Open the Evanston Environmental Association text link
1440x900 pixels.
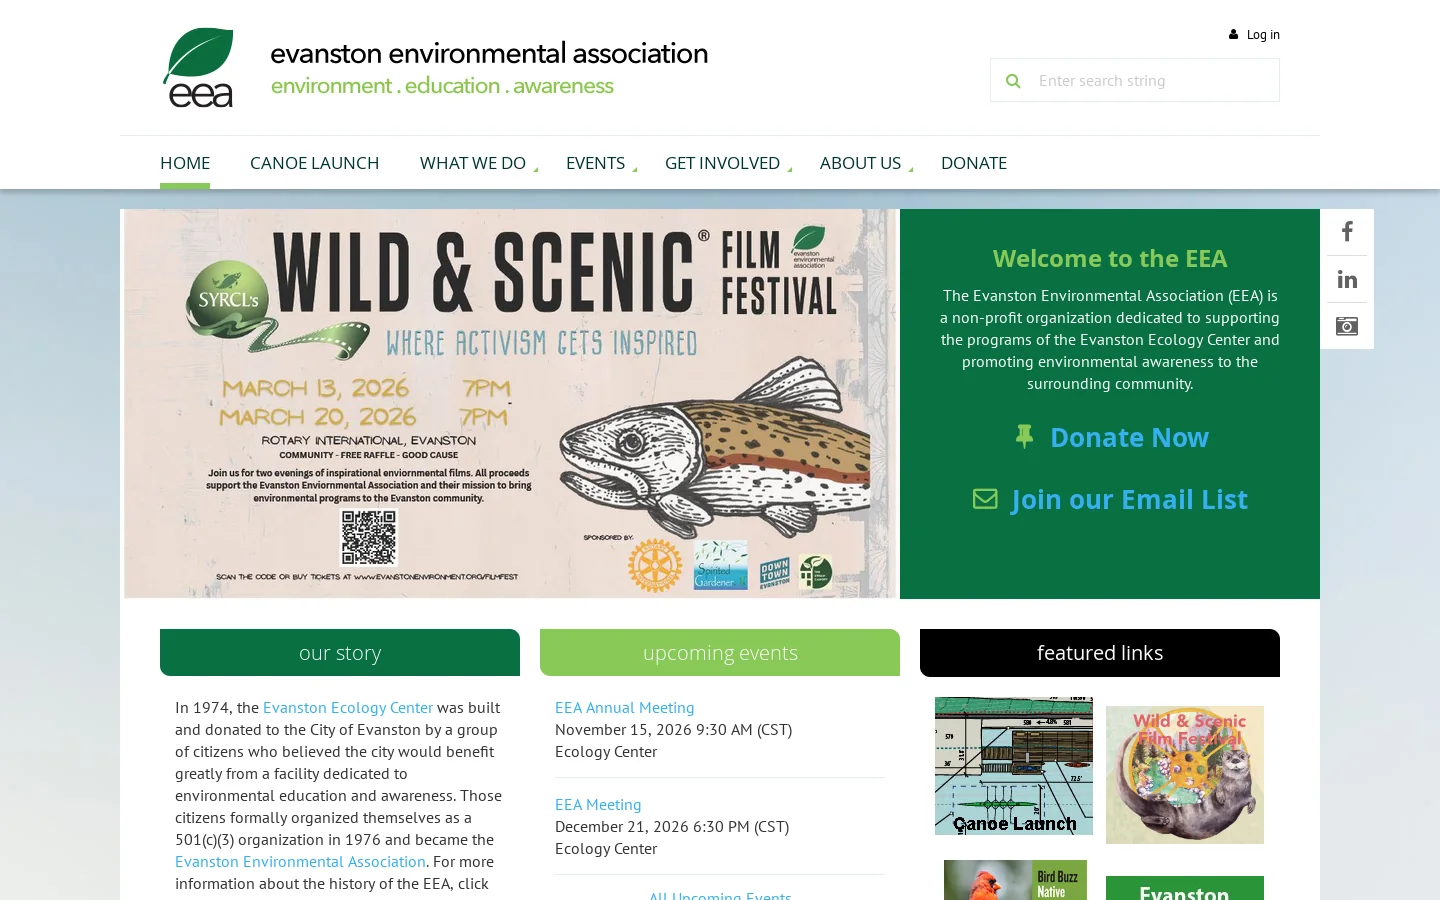(x=300, y=861)
